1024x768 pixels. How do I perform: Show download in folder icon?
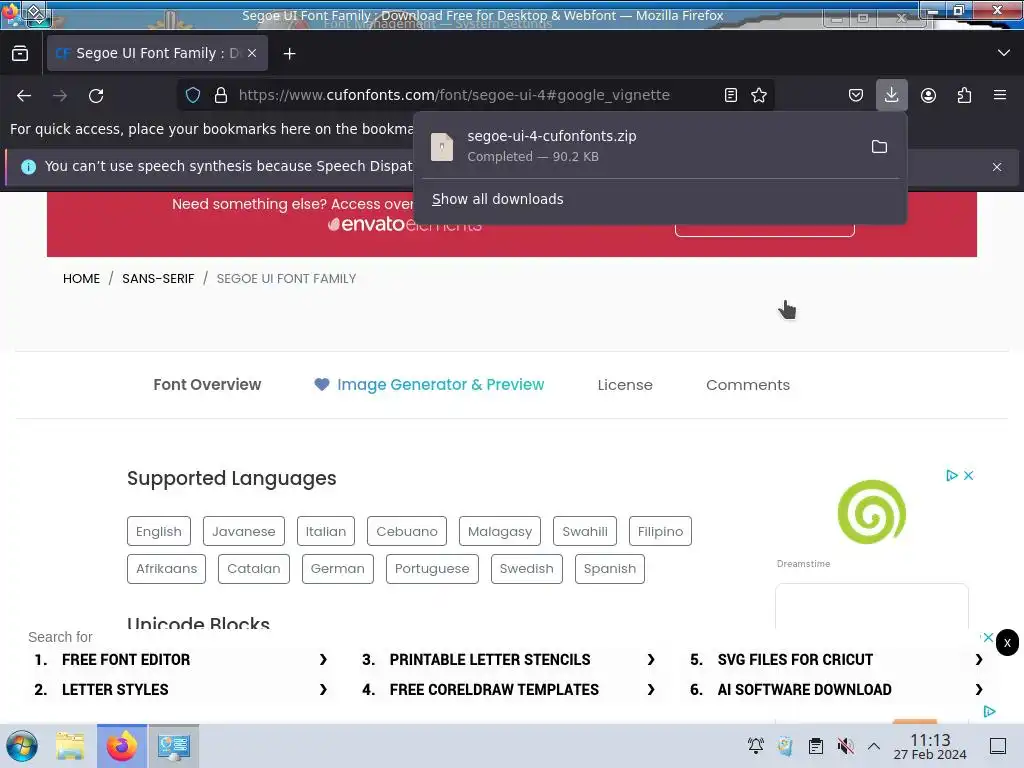click(x=879, y=146)
